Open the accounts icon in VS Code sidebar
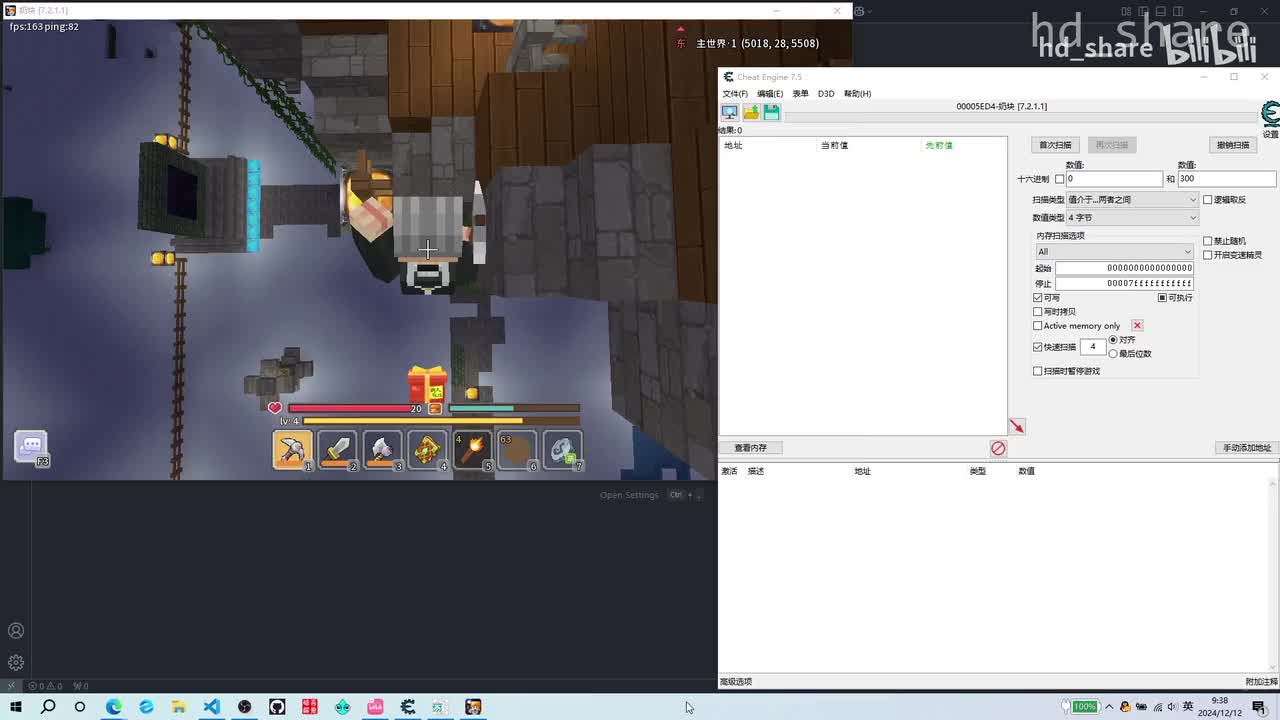This screenshot has height=720, width=1280. pyautogui.click(x=16, y=631)
